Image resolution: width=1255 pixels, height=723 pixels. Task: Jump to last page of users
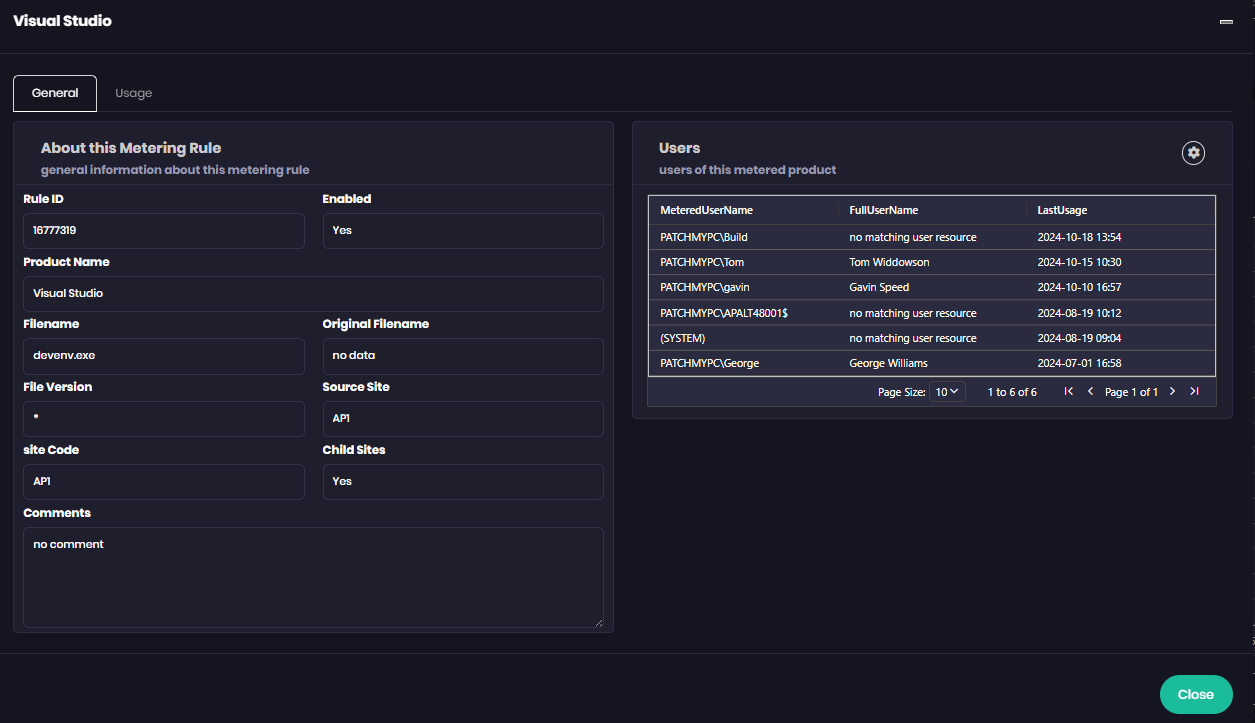1194,392
